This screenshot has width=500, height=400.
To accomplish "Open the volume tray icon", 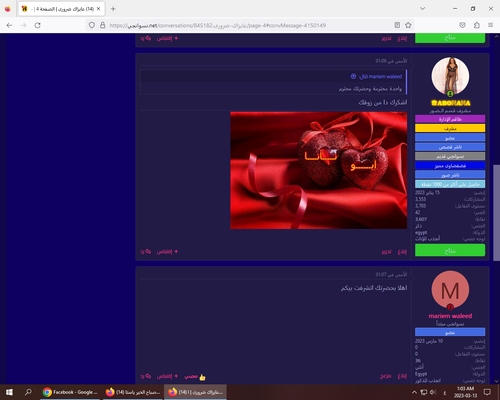I will coord(433,392).
